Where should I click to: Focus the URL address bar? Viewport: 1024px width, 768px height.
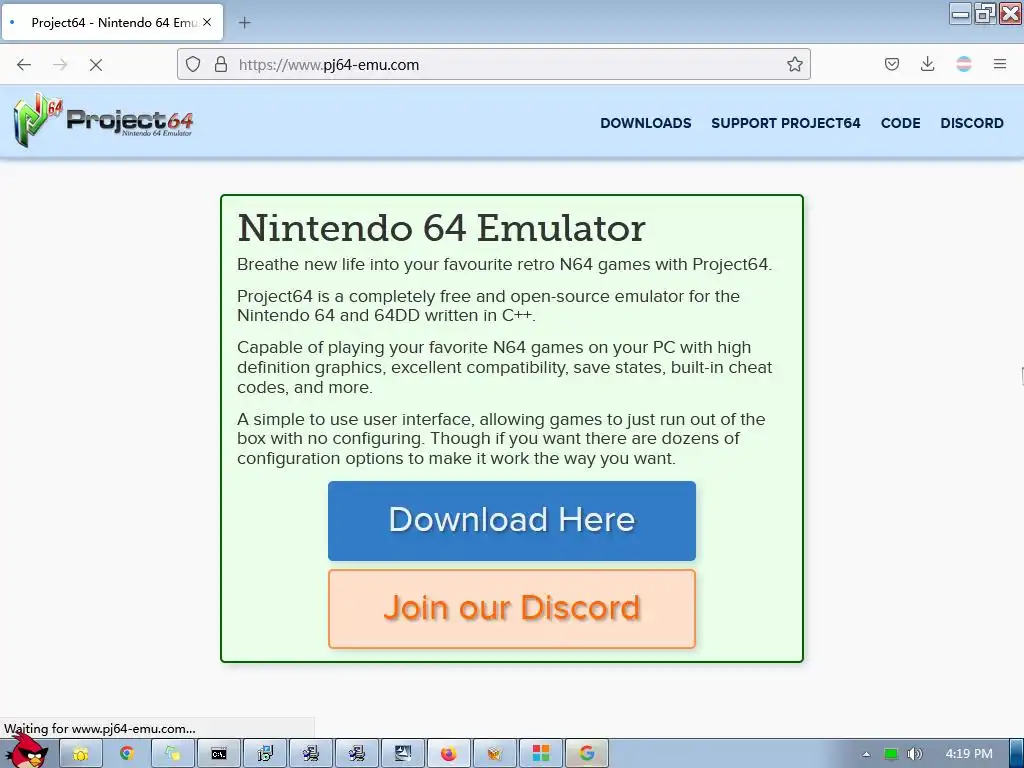click(494, 65)
